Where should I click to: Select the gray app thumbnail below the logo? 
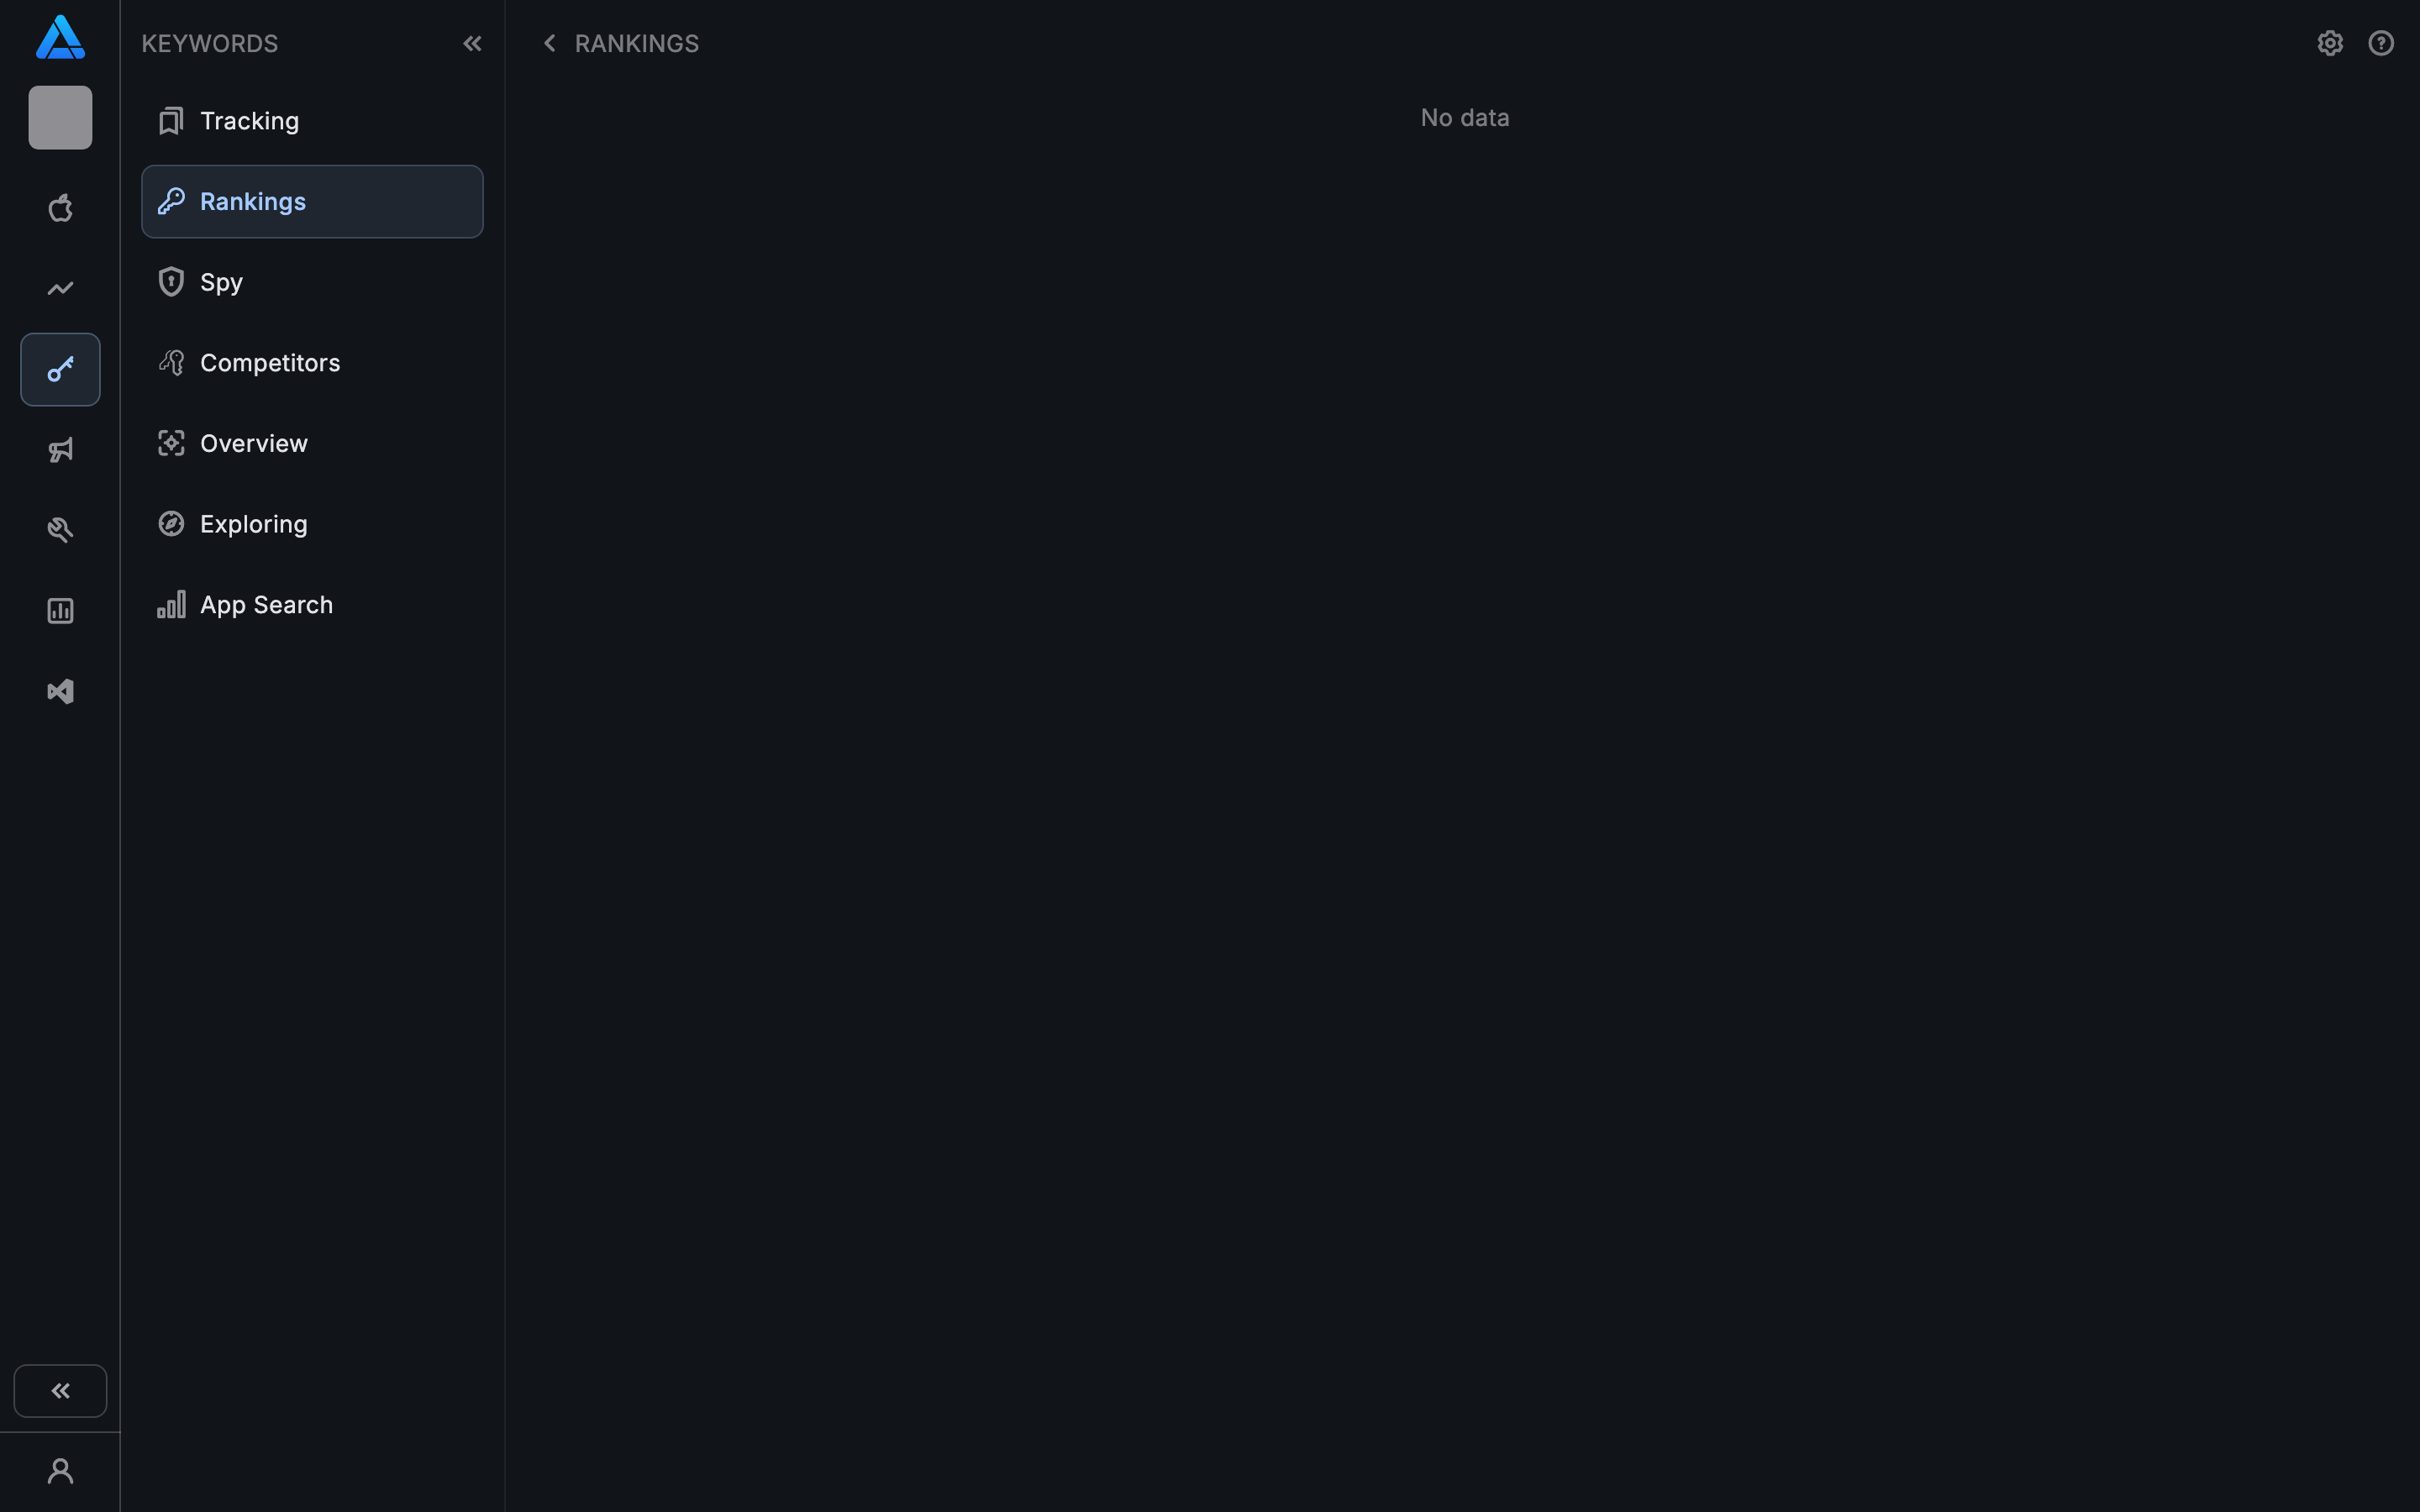pos(60,117)
